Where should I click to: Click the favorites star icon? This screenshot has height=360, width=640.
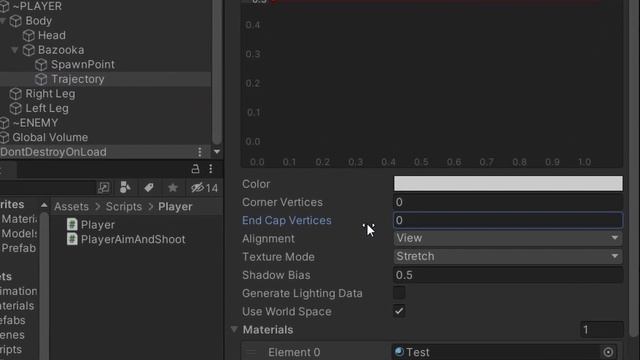pyautogui.click(x=173, y=188)
